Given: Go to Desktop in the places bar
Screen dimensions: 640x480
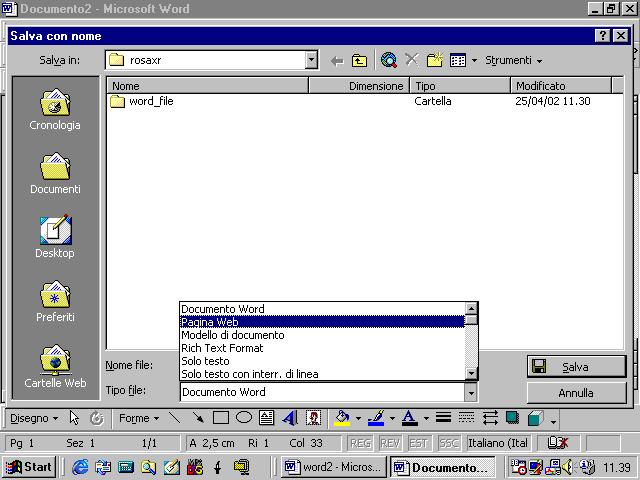Looking at the screenshot, I should 55,237.
